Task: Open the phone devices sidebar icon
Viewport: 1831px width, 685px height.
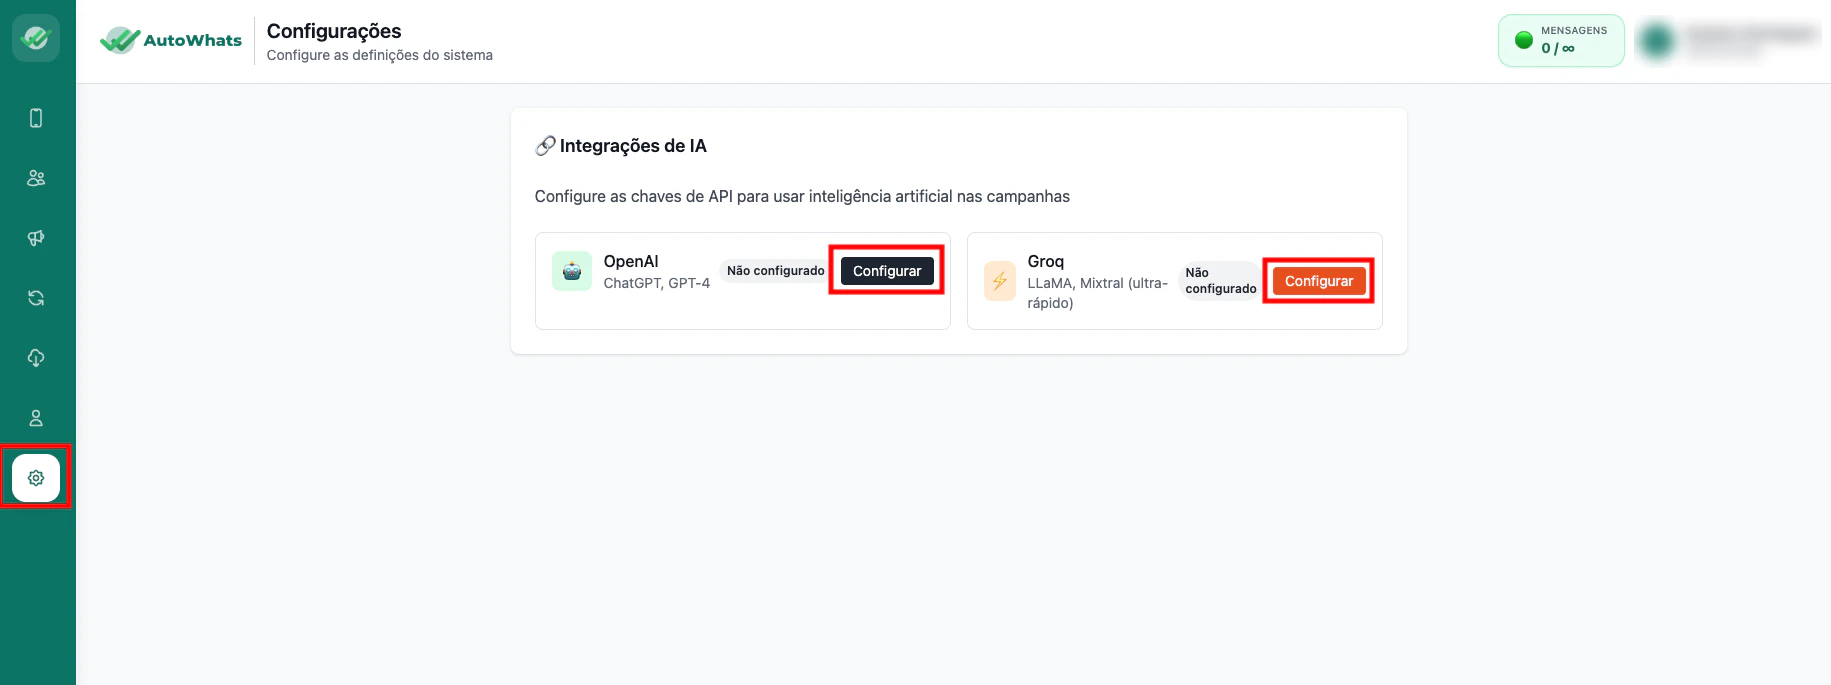Action: point(36,118)
